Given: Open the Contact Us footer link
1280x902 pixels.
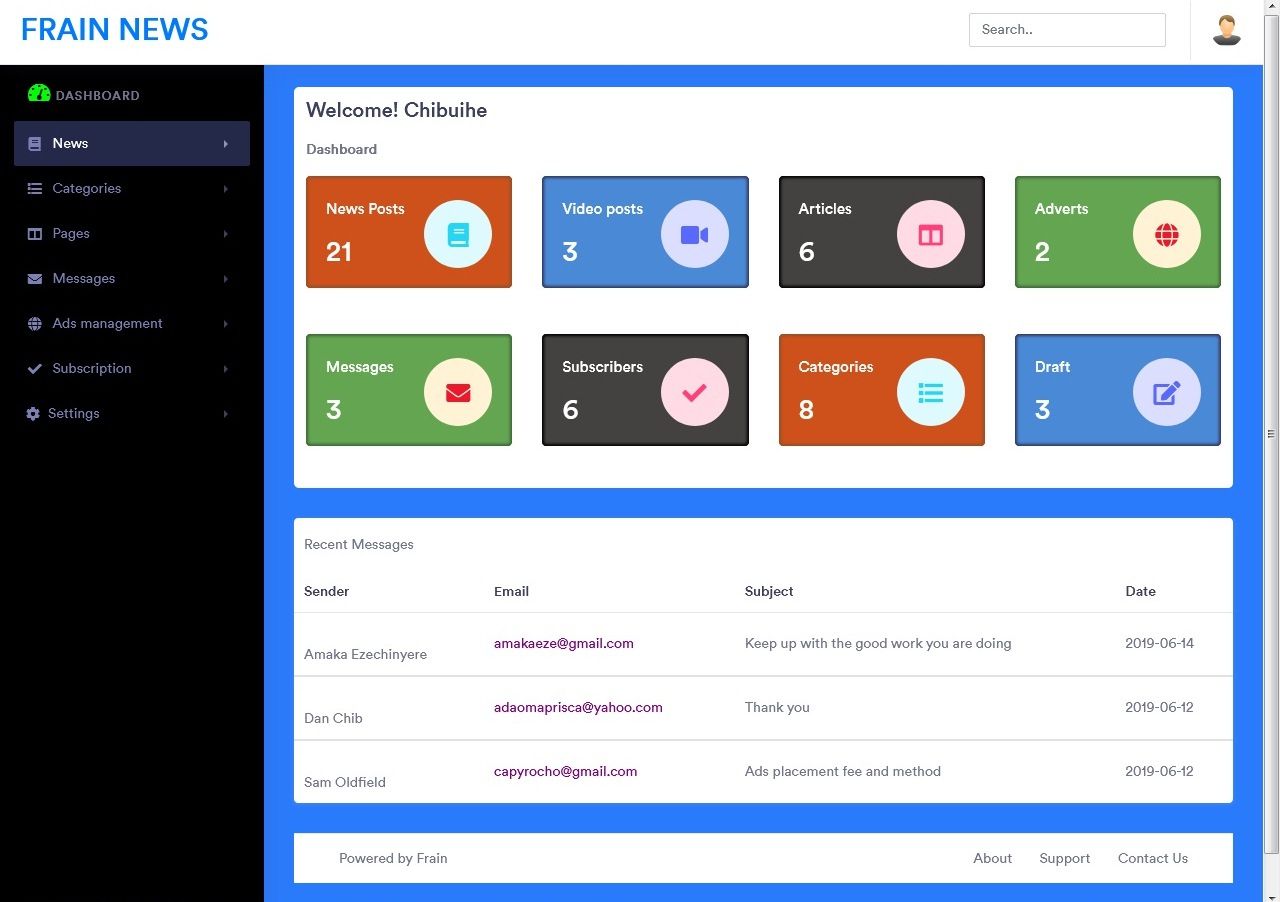Looking at the screenshot, I should (1153, 858).
